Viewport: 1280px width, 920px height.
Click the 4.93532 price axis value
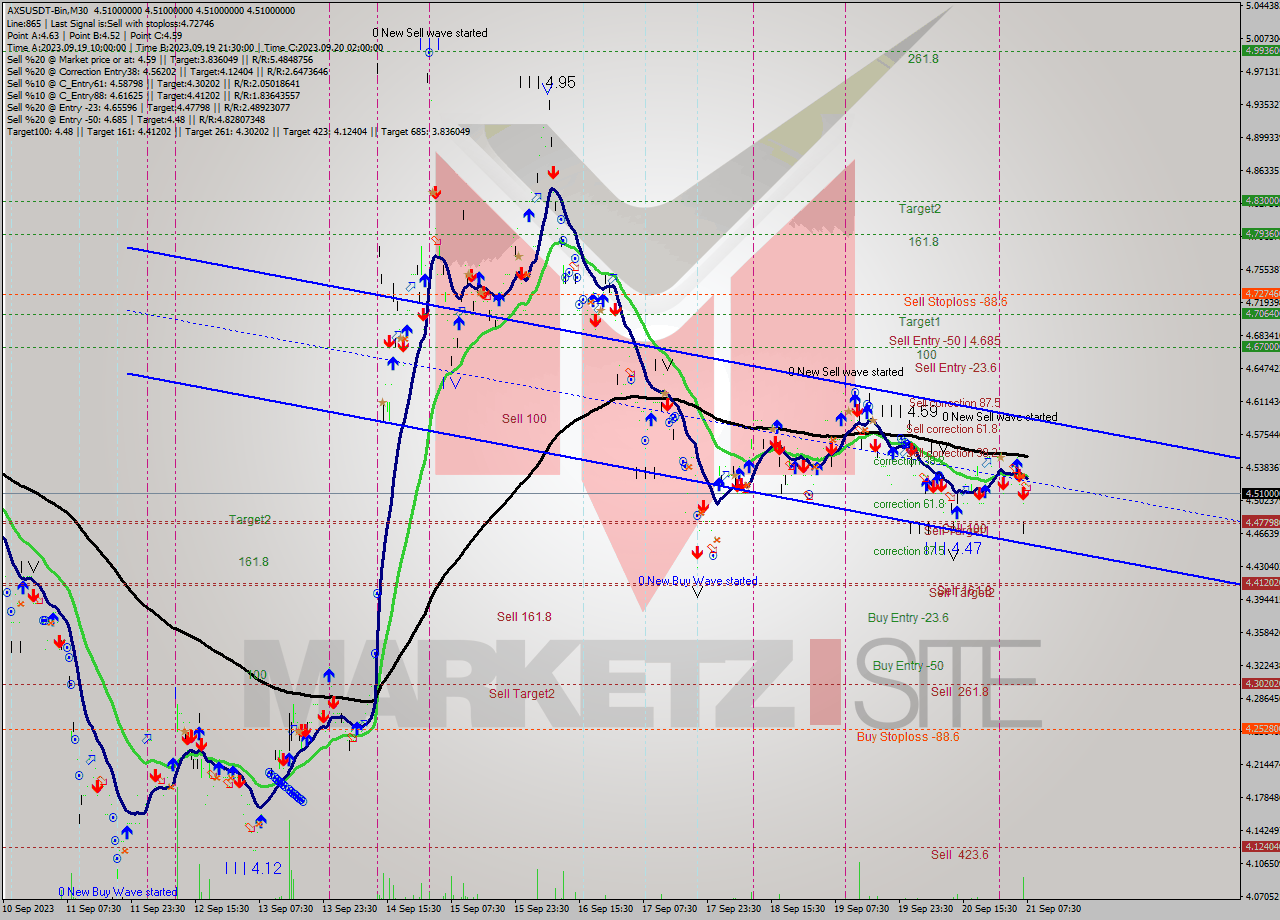[1262, 104]
